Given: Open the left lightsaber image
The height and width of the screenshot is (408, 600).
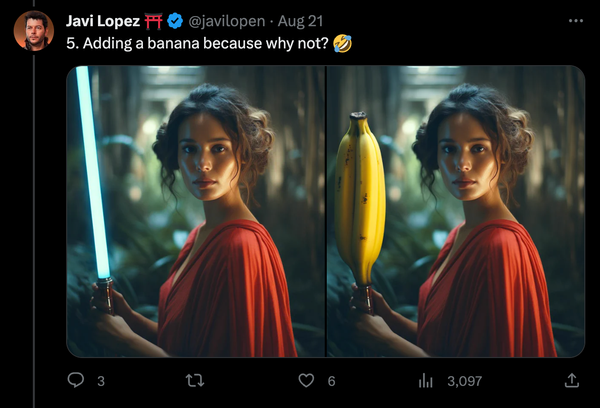Looking at the screenshot, I should click(x=196, y=211).
